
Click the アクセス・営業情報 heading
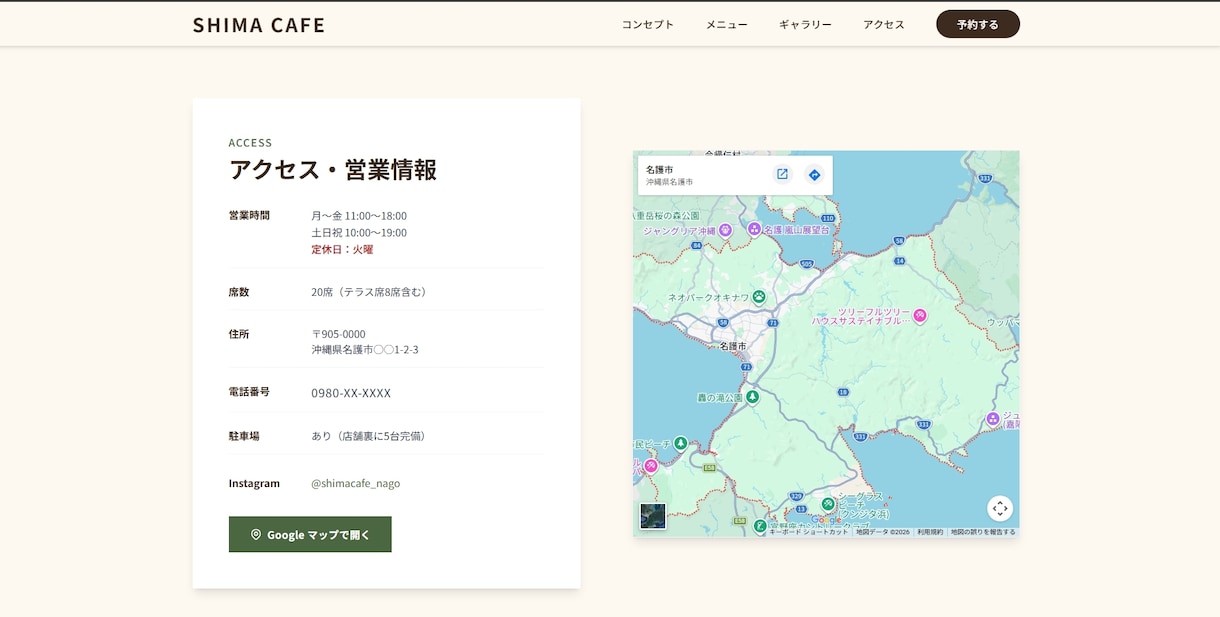click(x=333, y=170)
